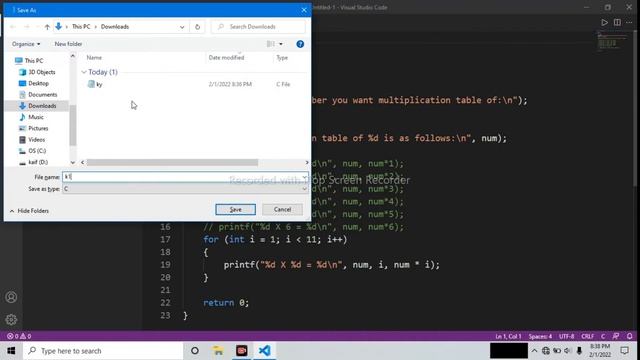The image size is (640, 360).
Task: Open the Organize menu
Action: coord(26,44)
